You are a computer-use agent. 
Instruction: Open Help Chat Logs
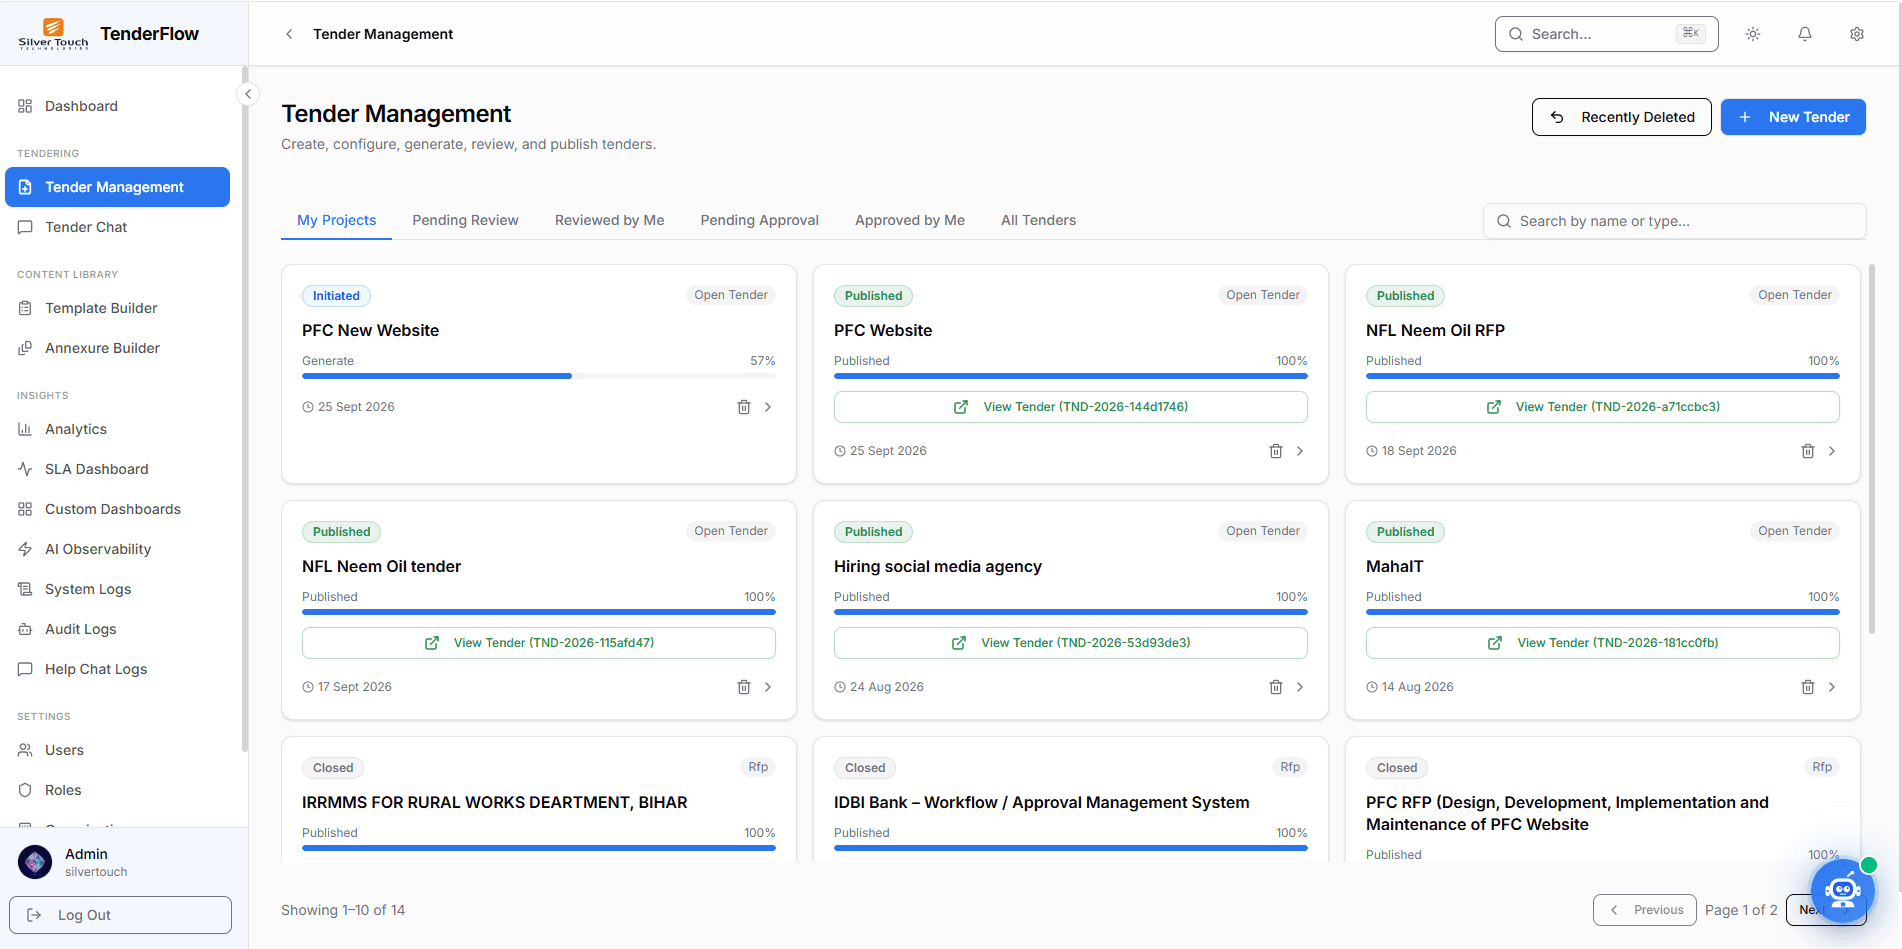(x=118, y=669)
